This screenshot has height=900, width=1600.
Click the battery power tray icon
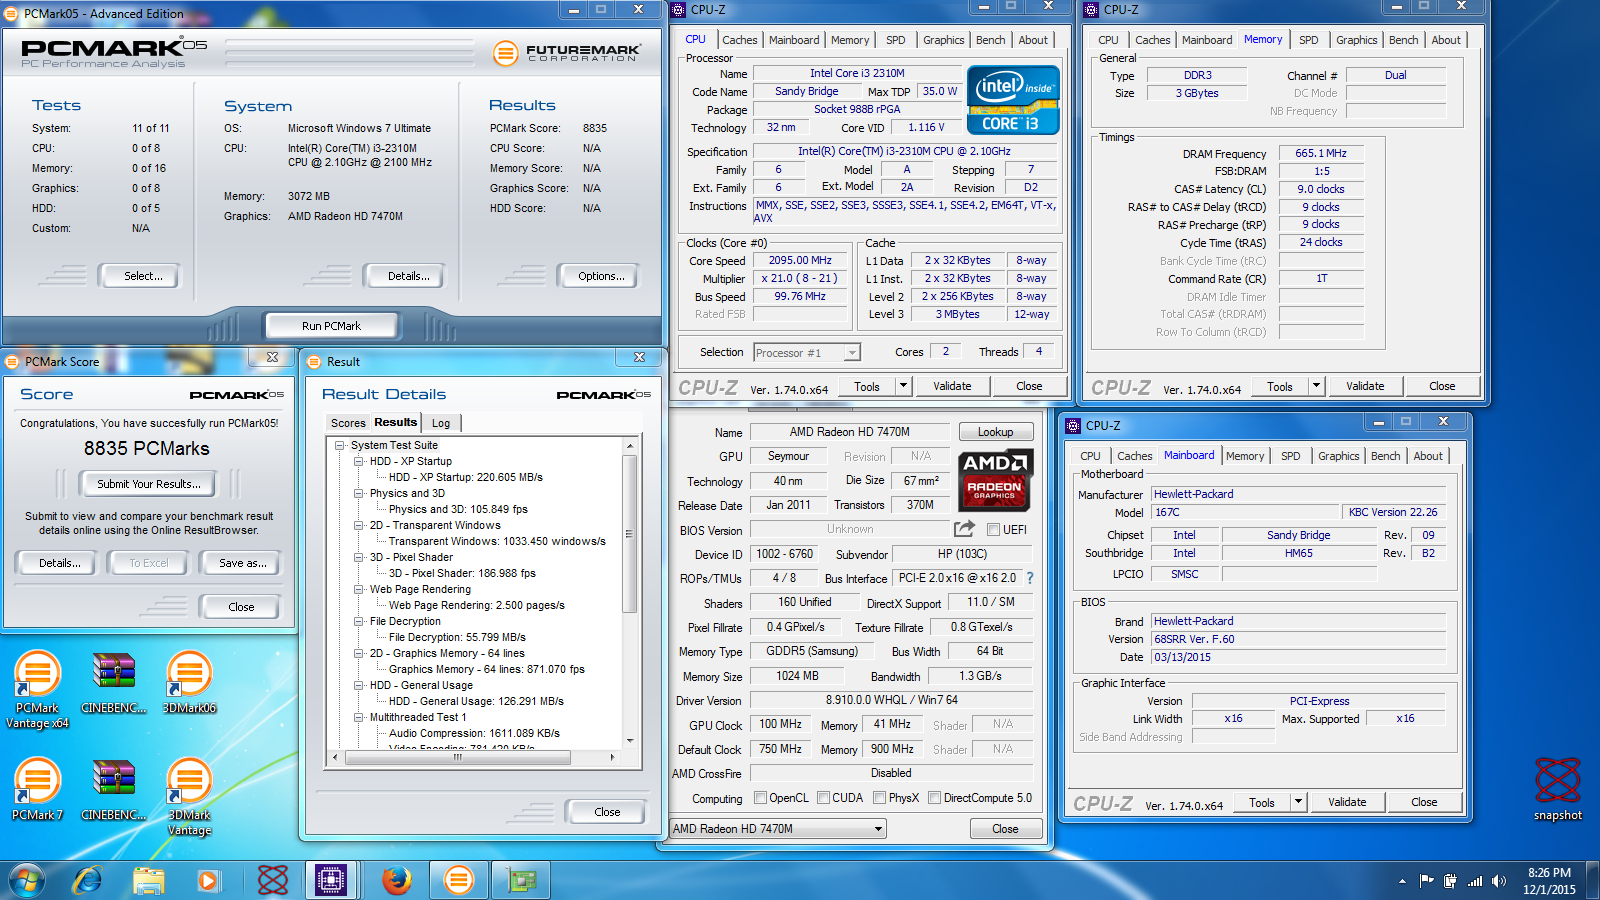[1450, 881]
